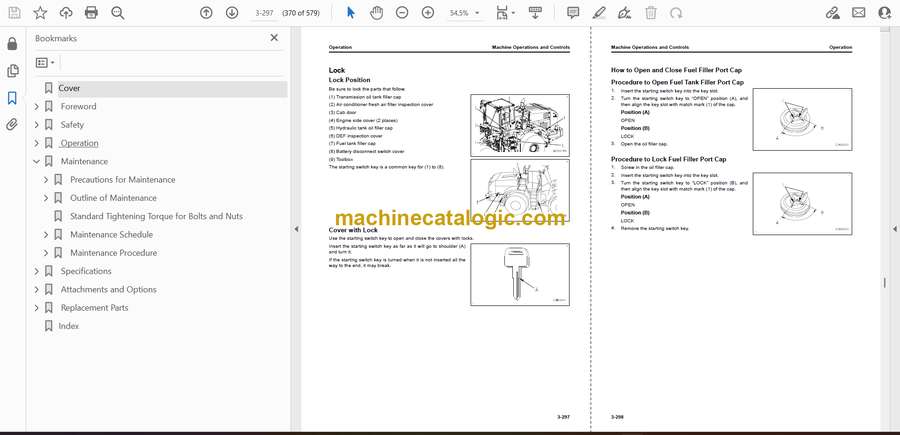Toggle the Page Thumbnails panel
This screenshot has height=435, width=900.
[x=12, y=71]
